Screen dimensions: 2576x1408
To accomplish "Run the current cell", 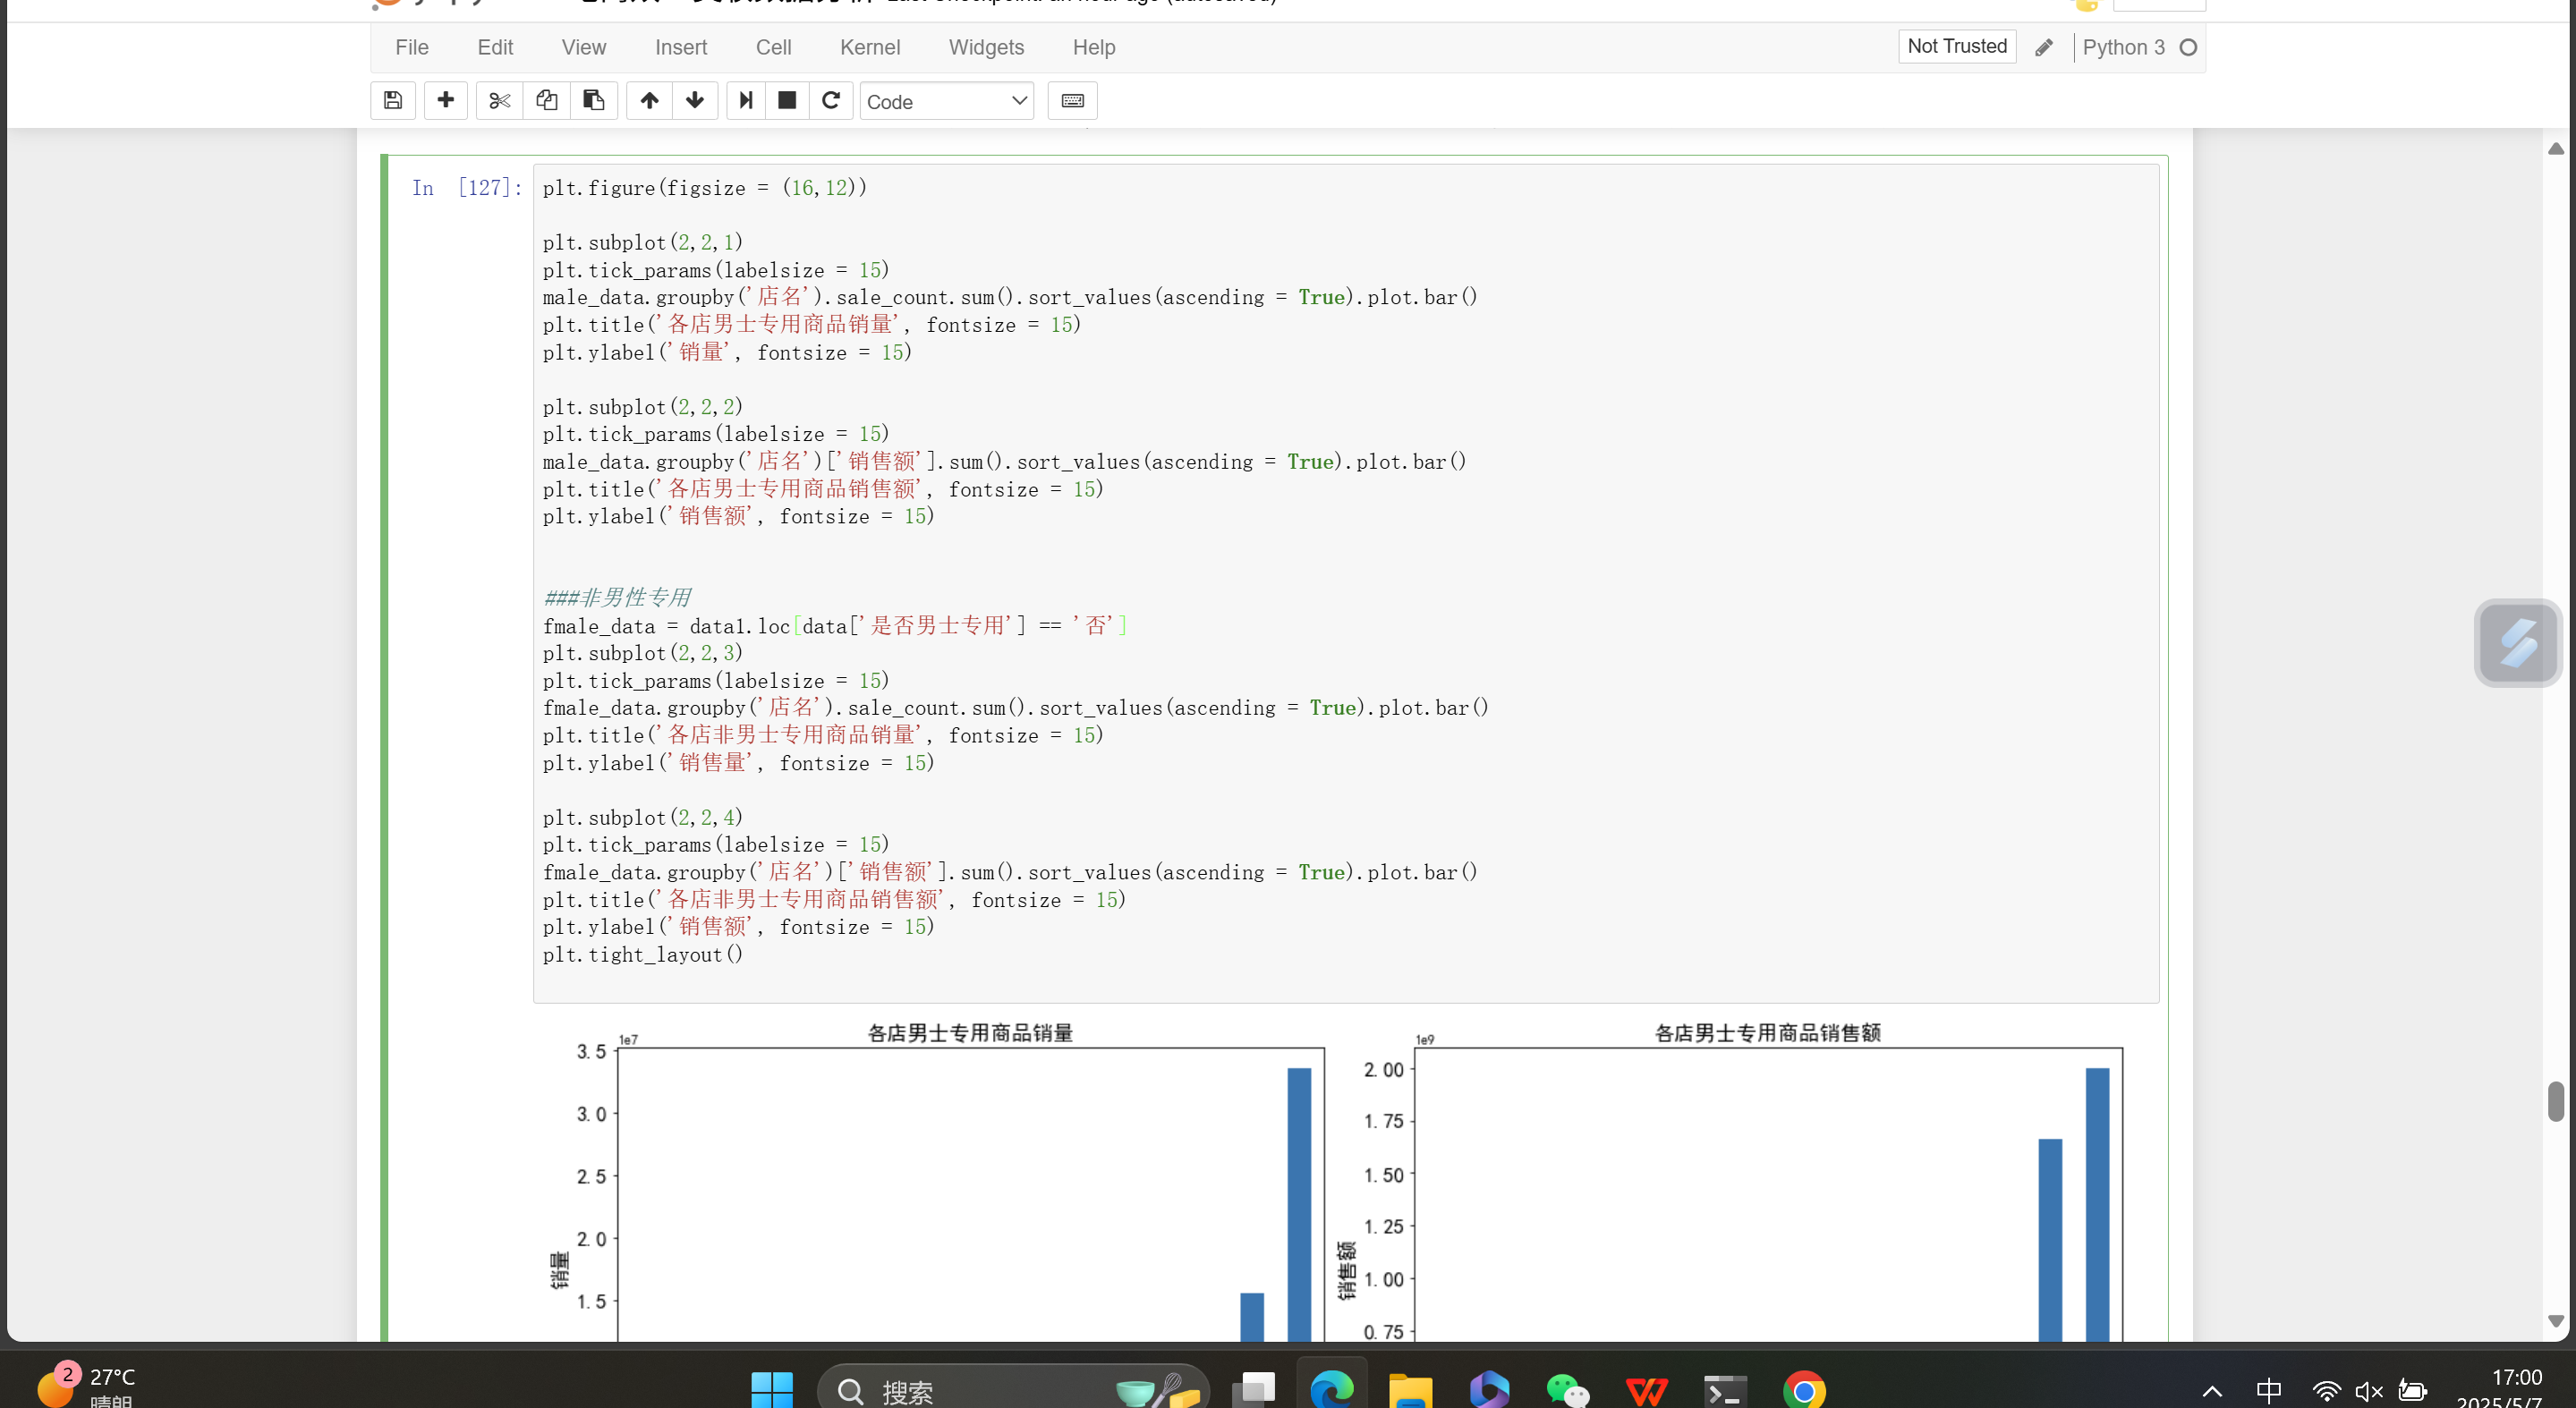I will [745, 101].
